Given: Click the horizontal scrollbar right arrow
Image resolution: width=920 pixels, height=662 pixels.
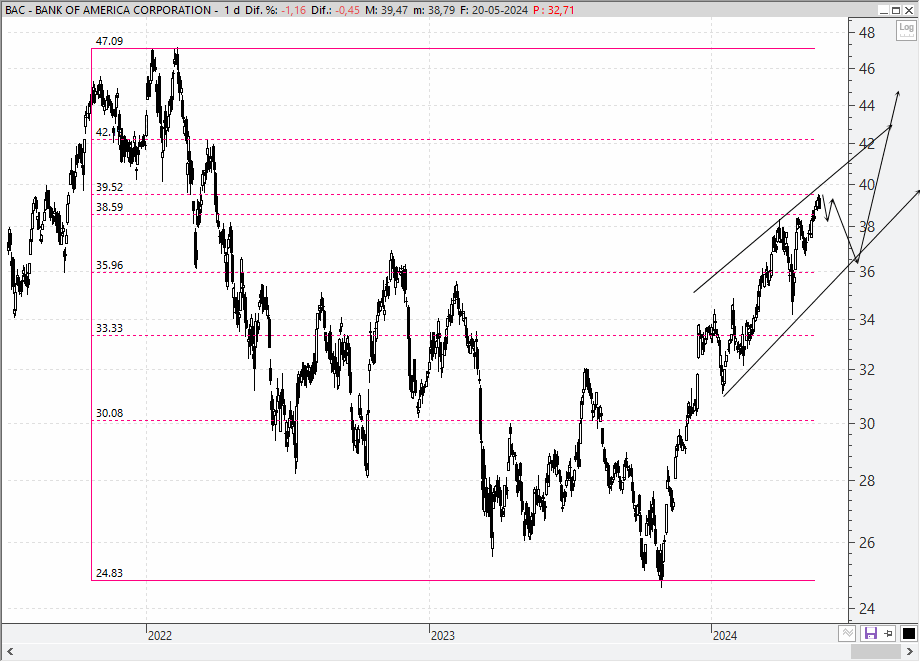Looking at the screenshot, I should coord(911,651).
